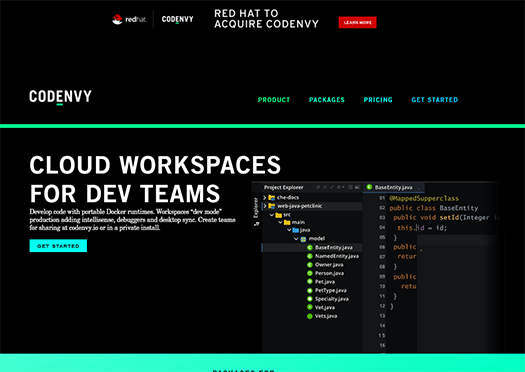The image size is (525, 372).
Task: Select the BaseEntity.java editor tab
Action: [394, 187]
